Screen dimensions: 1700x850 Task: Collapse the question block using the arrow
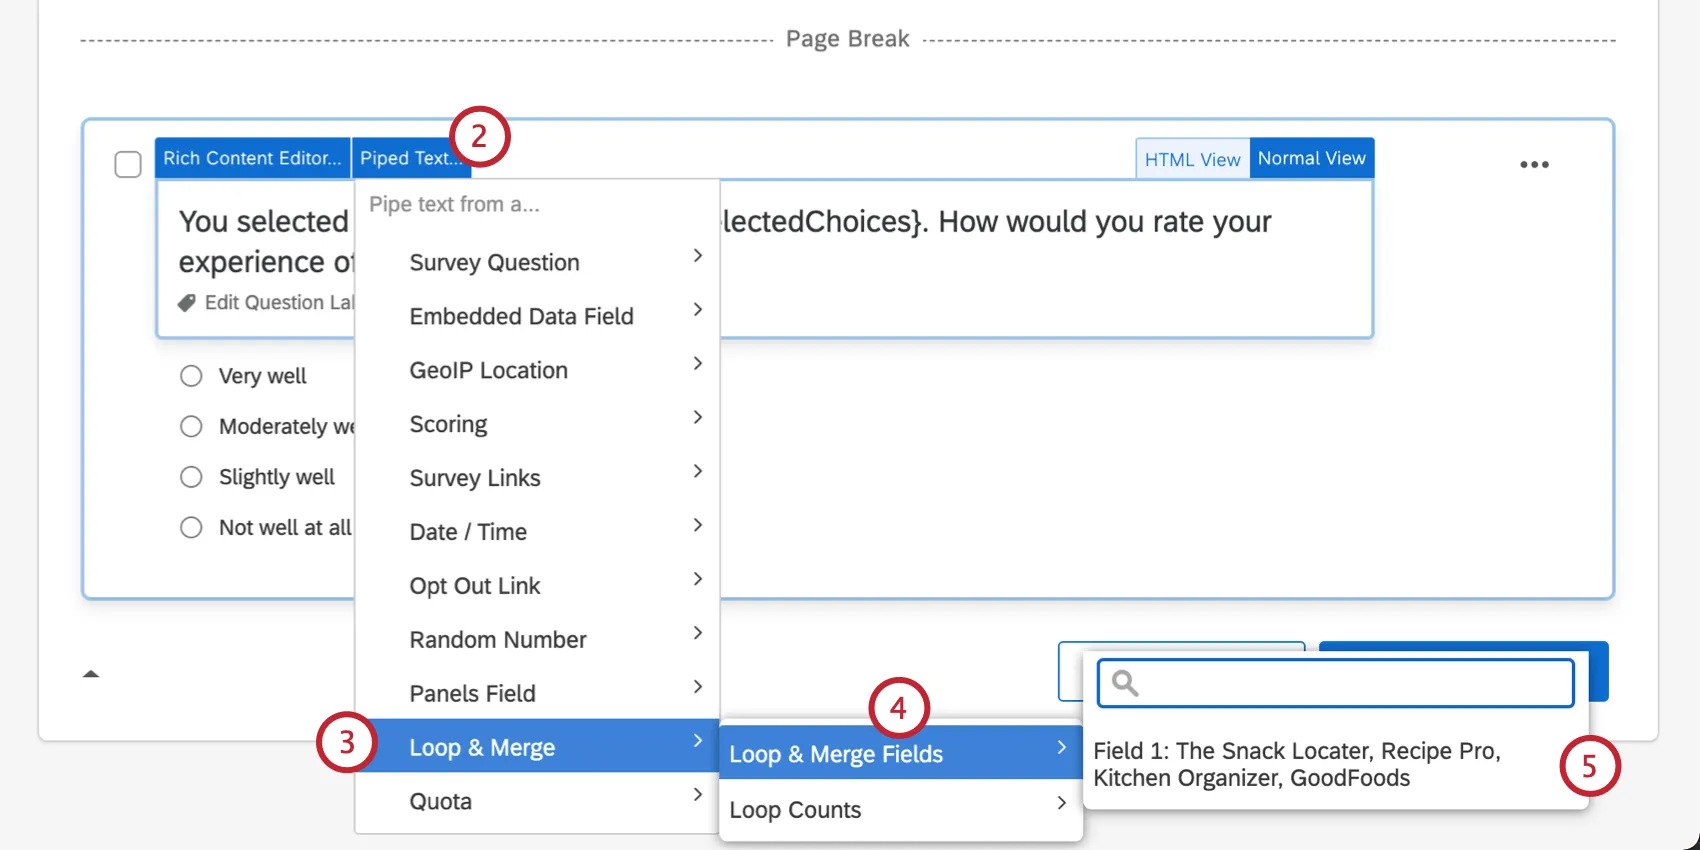[91, 674]
